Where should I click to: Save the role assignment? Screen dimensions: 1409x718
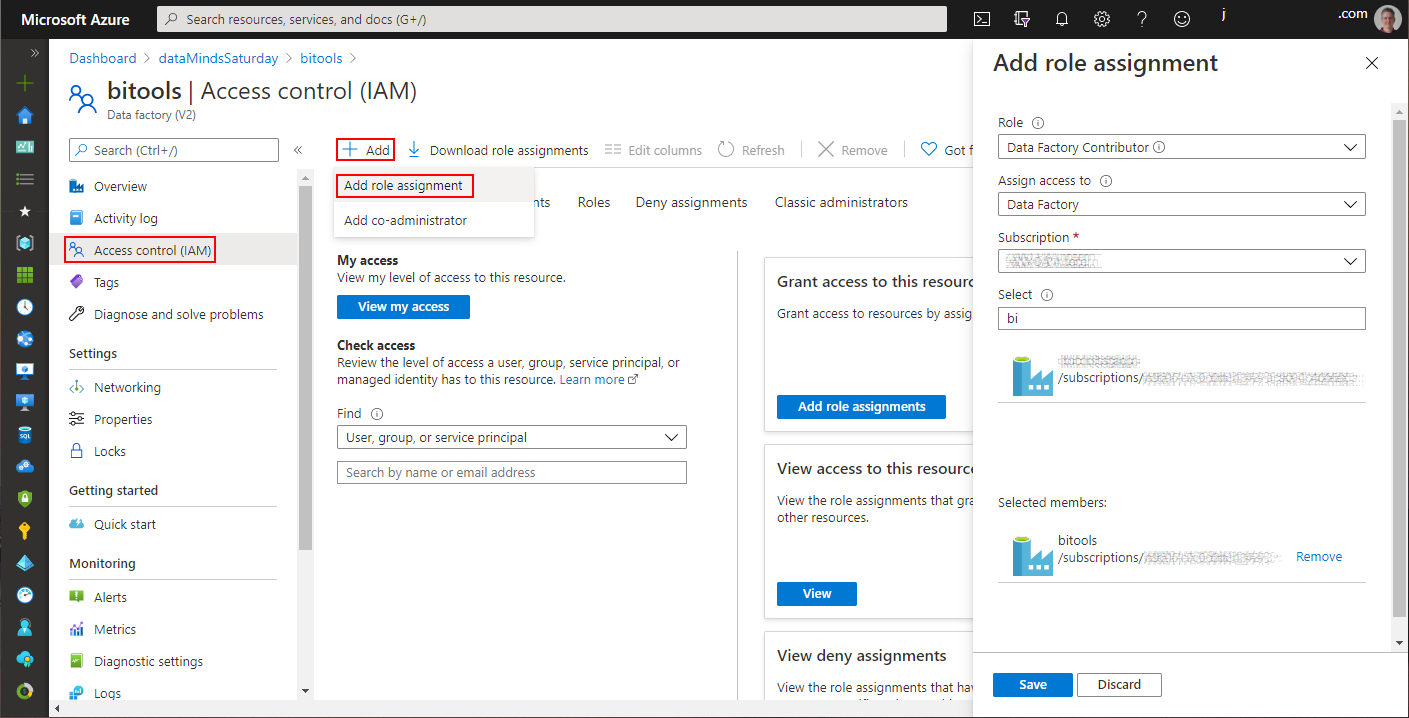click(1032, 684)
